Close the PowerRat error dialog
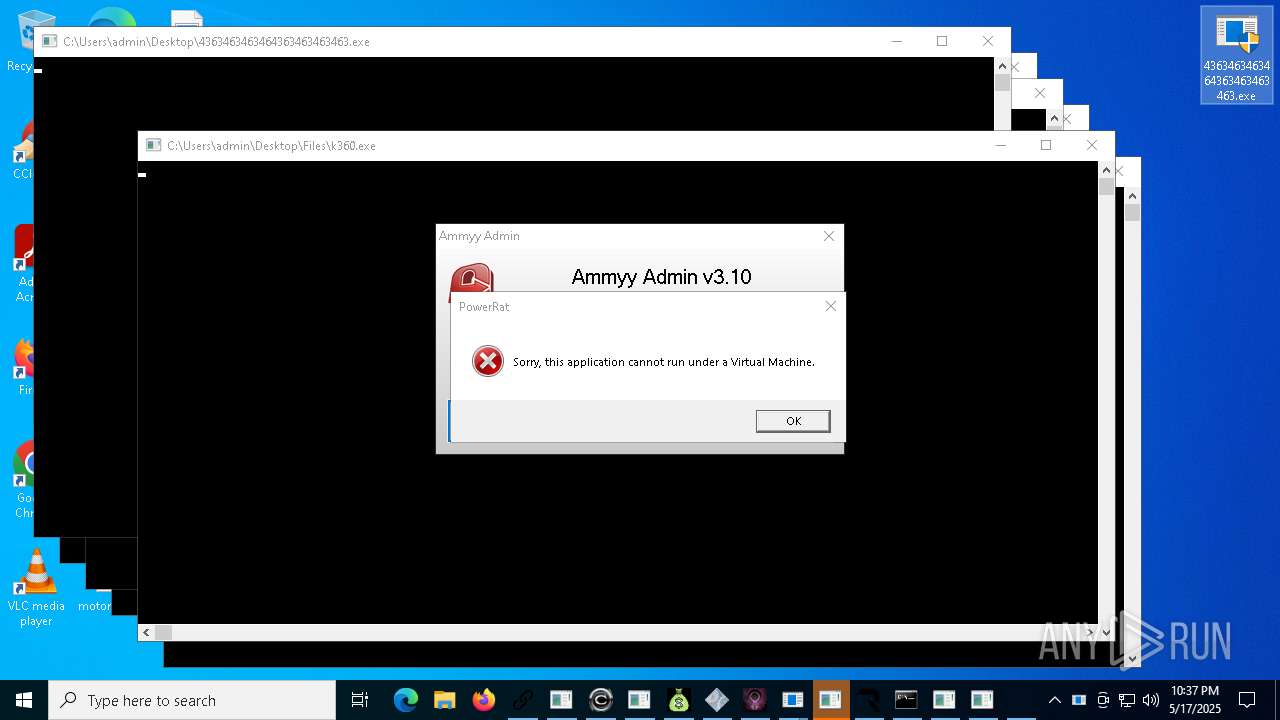This screenshot has height=720, width=1280. [x=830, y=306]
